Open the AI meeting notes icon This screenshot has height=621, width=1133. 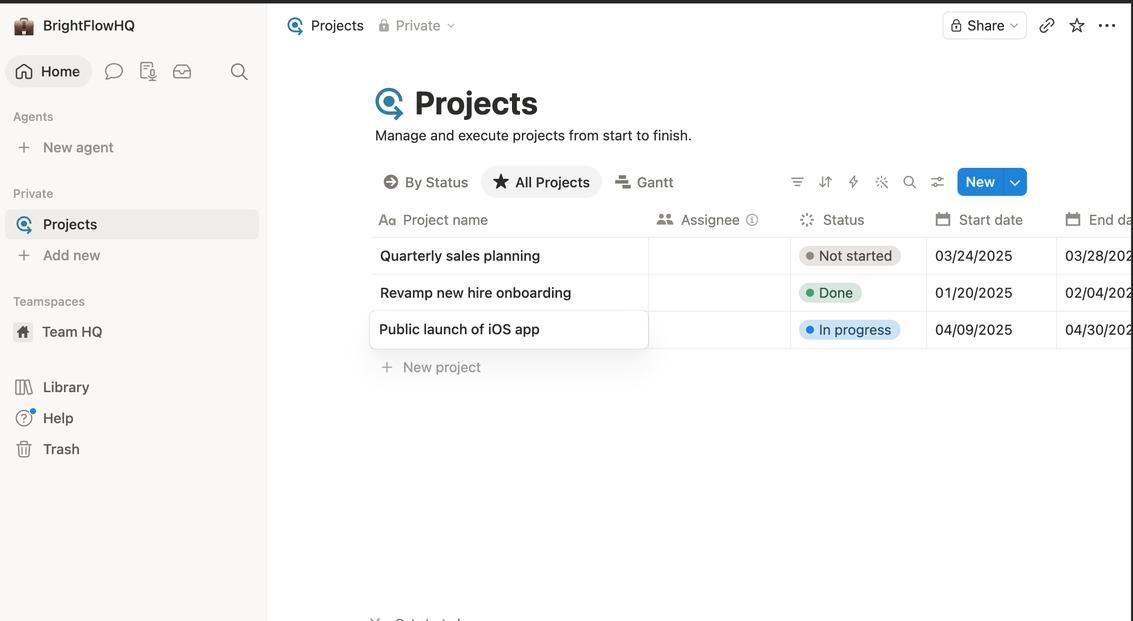click(148, 72)
